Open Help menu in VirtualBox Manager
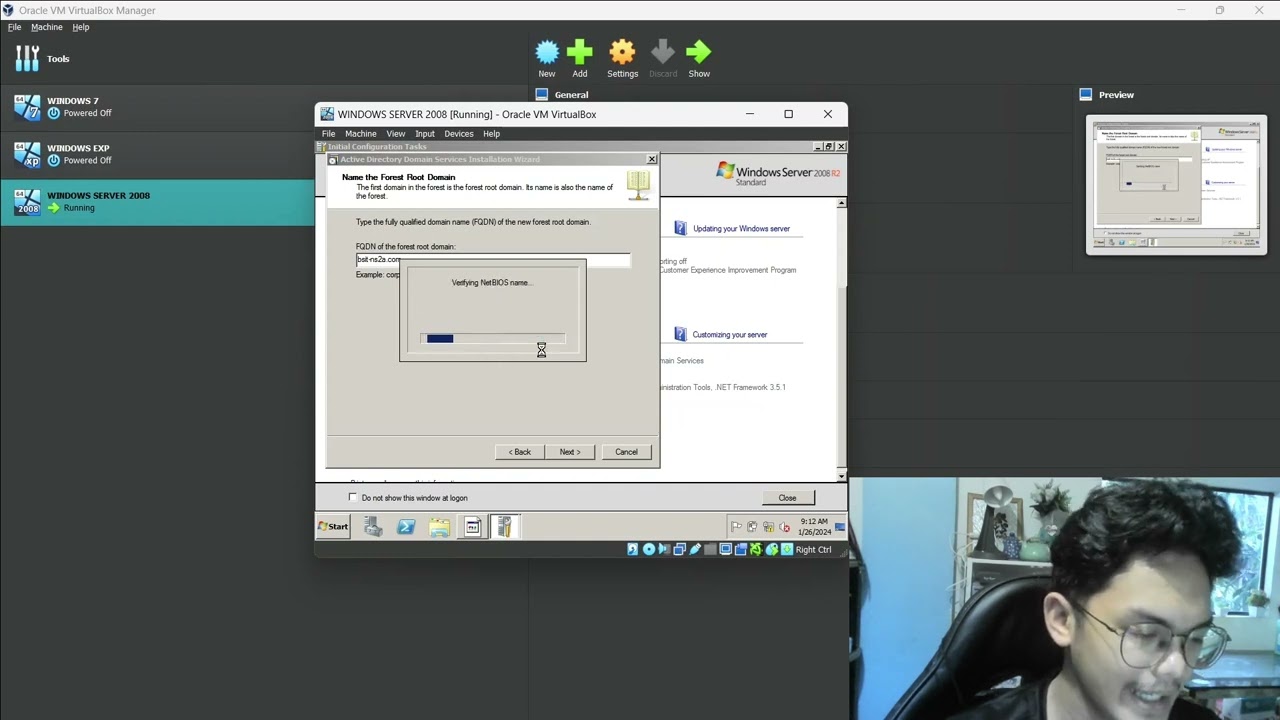 pyautogui.click(x=81, y=27)
